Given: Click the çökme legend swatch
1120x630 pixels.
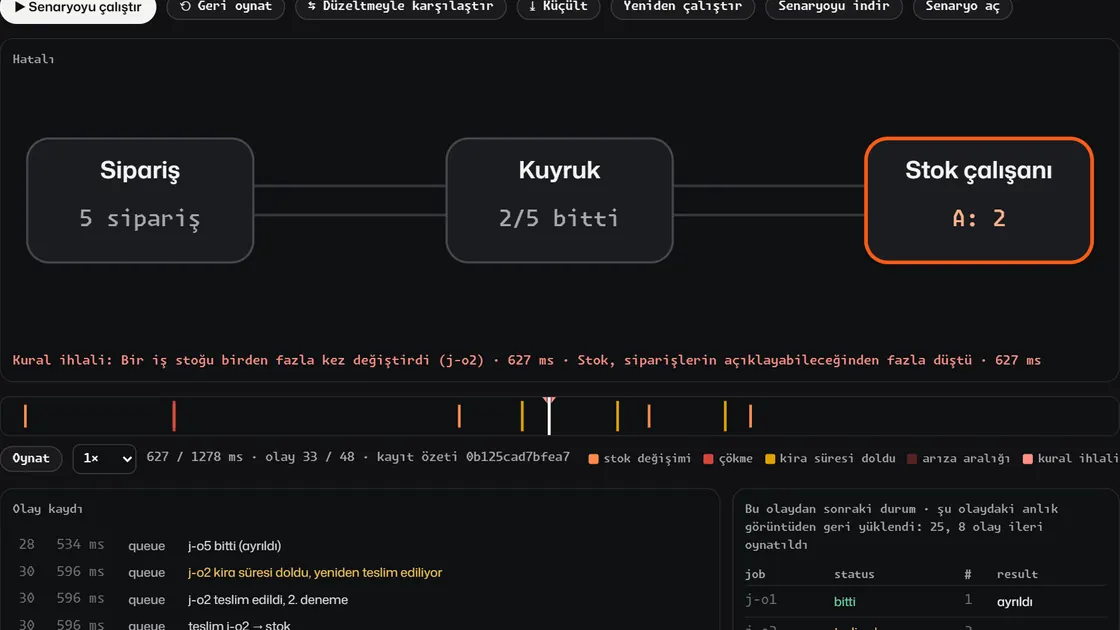Looking at the screenshot, I should (x=708, y=459).
